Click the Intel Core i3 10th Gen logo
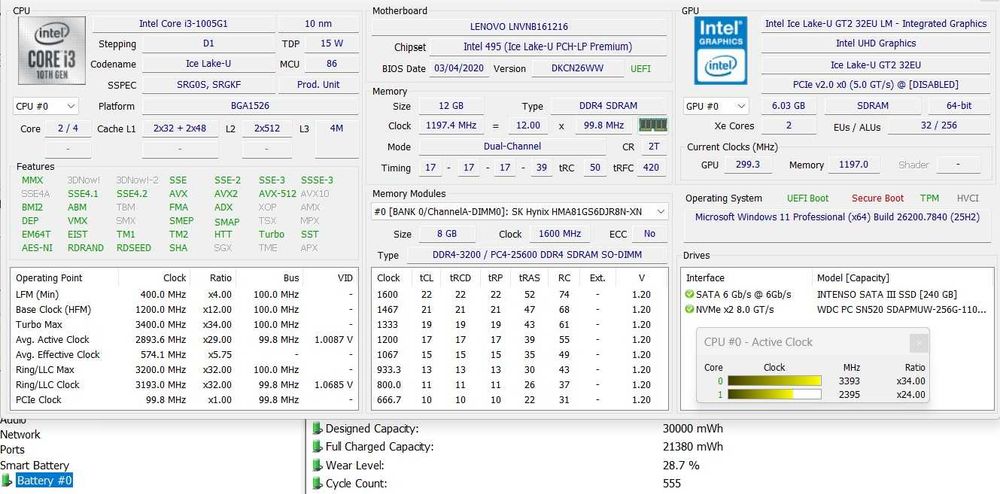The height and width of the screenshot is (494, 1000). tap(52, 50)
